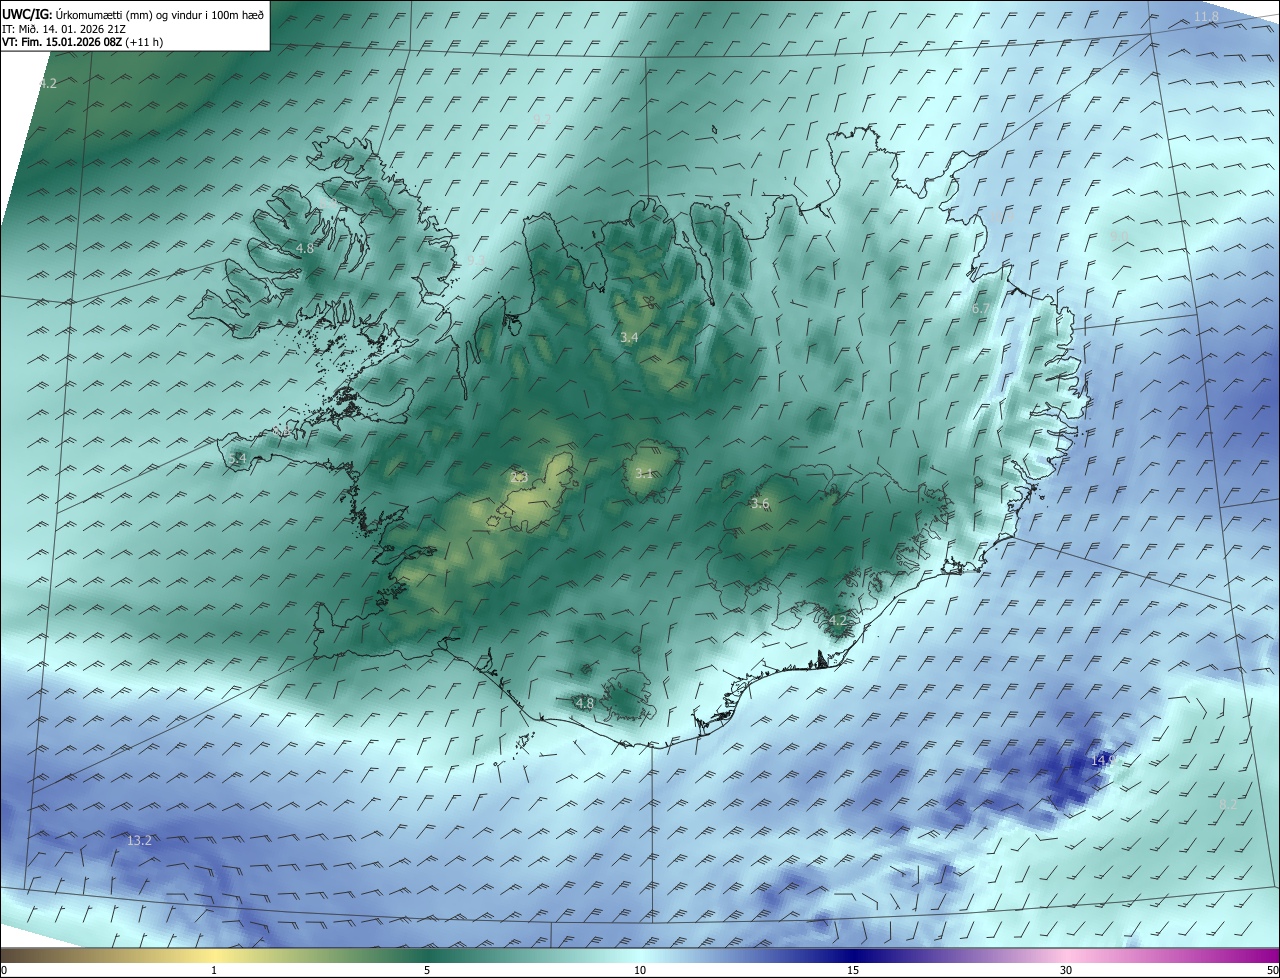Select the 3.4 value label on the map

pos(629,338)
